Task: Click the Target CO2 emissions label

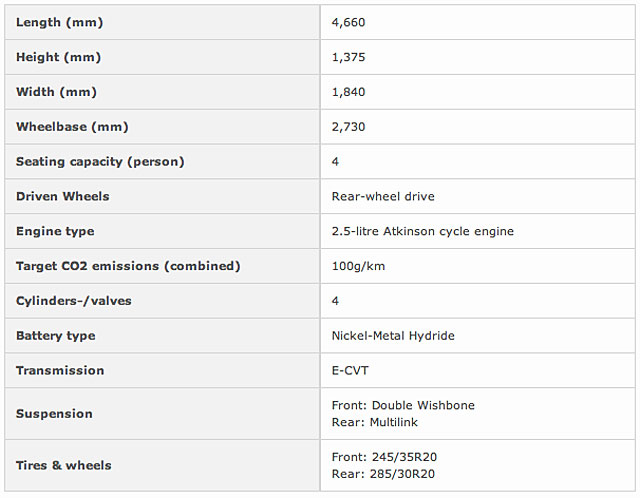Action: (x=128, y=266)
